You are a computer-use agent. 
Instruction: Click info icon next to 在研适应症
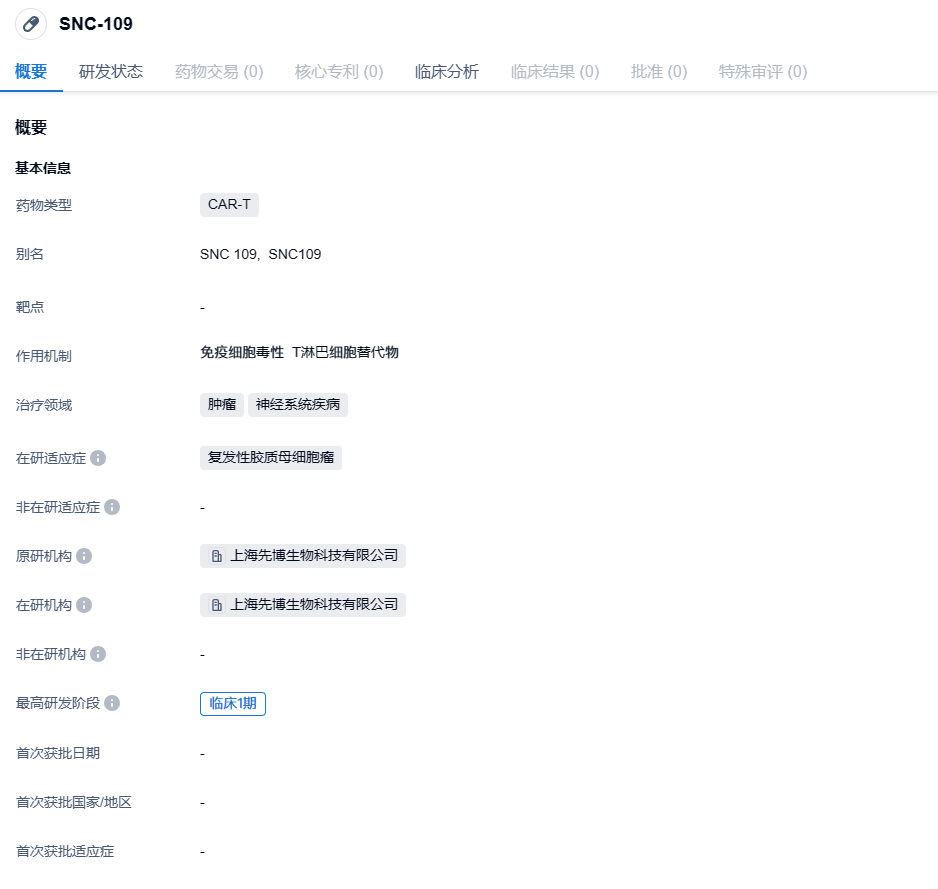98,458
